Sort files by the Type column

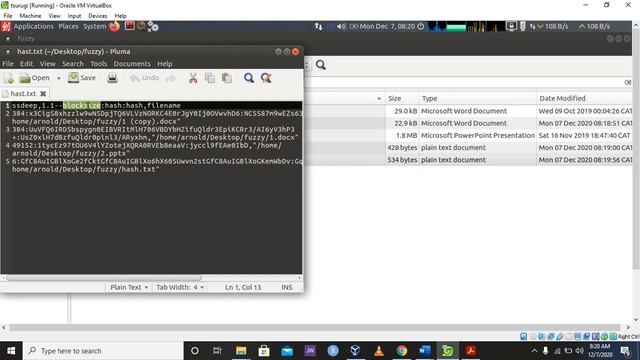click(x=478, y=98)
